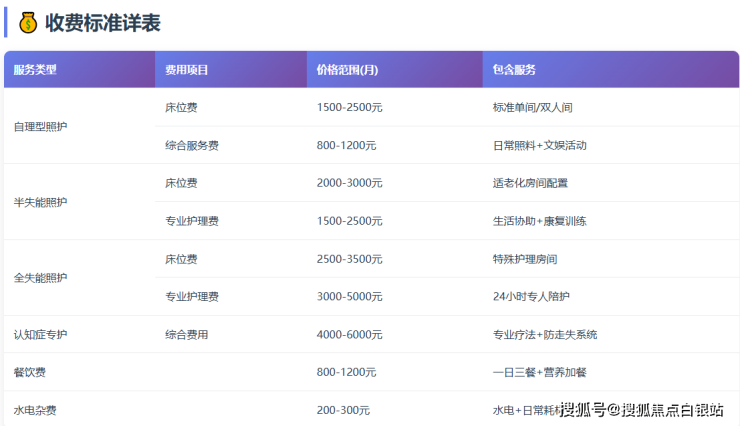The height and width of the screenshot is (426, 740).
Task: Select the 服务类型 column header
Action: [x=35, y=70]
